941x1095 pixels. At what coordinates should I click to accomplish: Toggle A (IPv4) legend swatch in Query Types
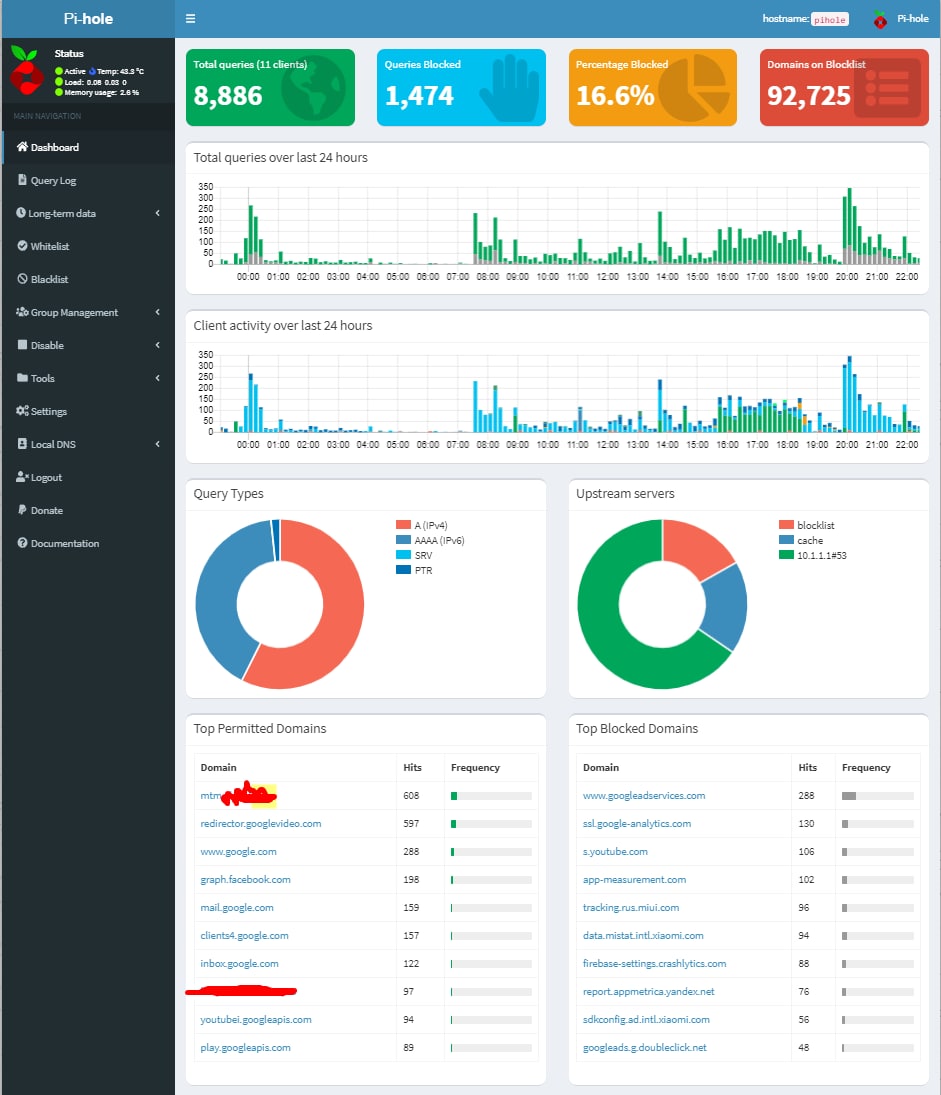(403, 524)
